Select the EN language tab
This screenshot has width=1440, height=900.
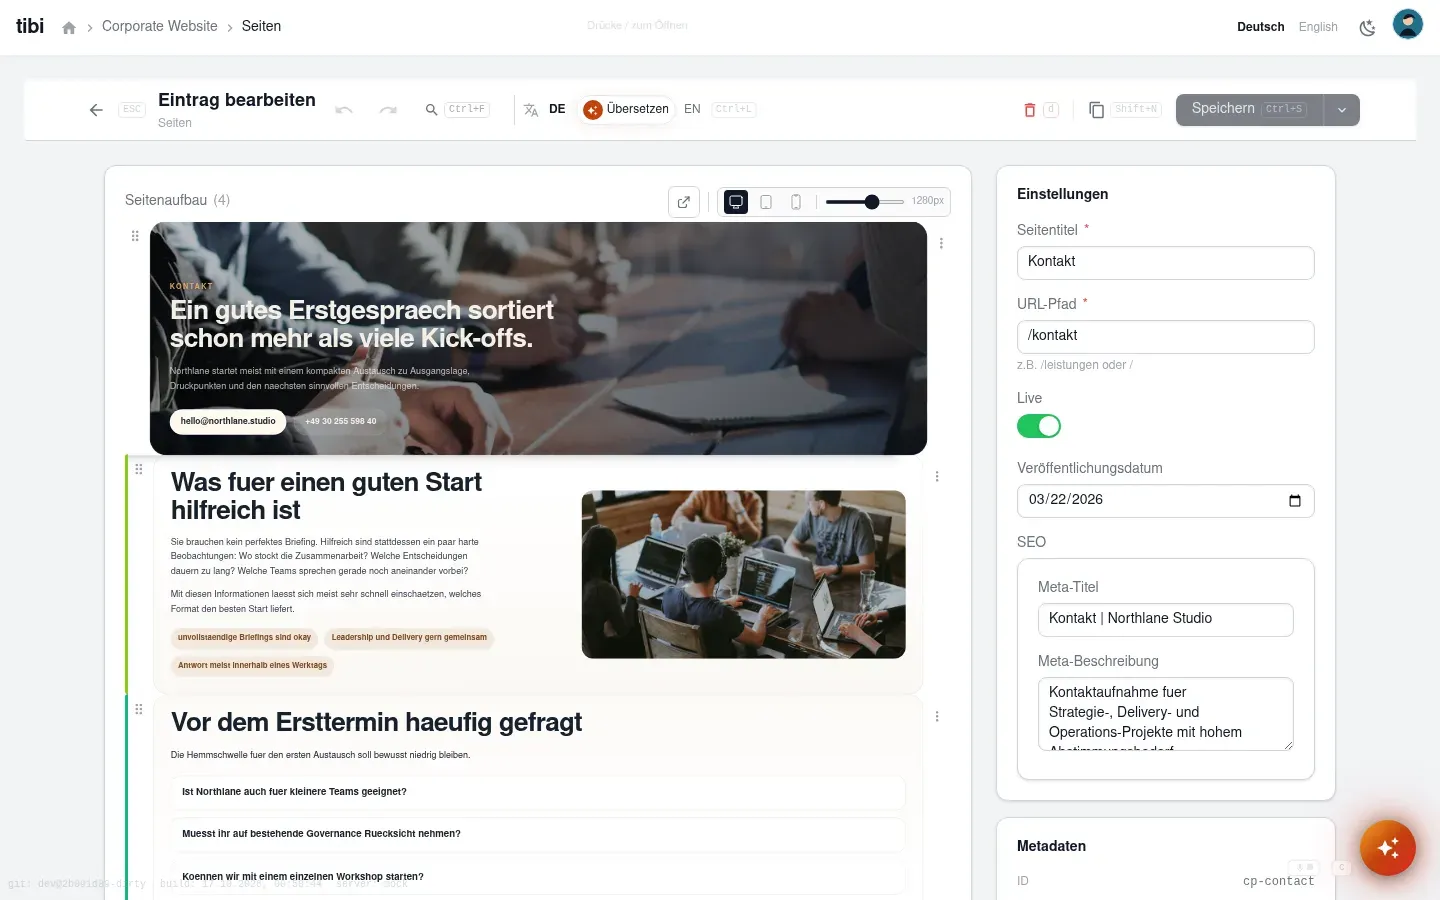coord(692,109)
